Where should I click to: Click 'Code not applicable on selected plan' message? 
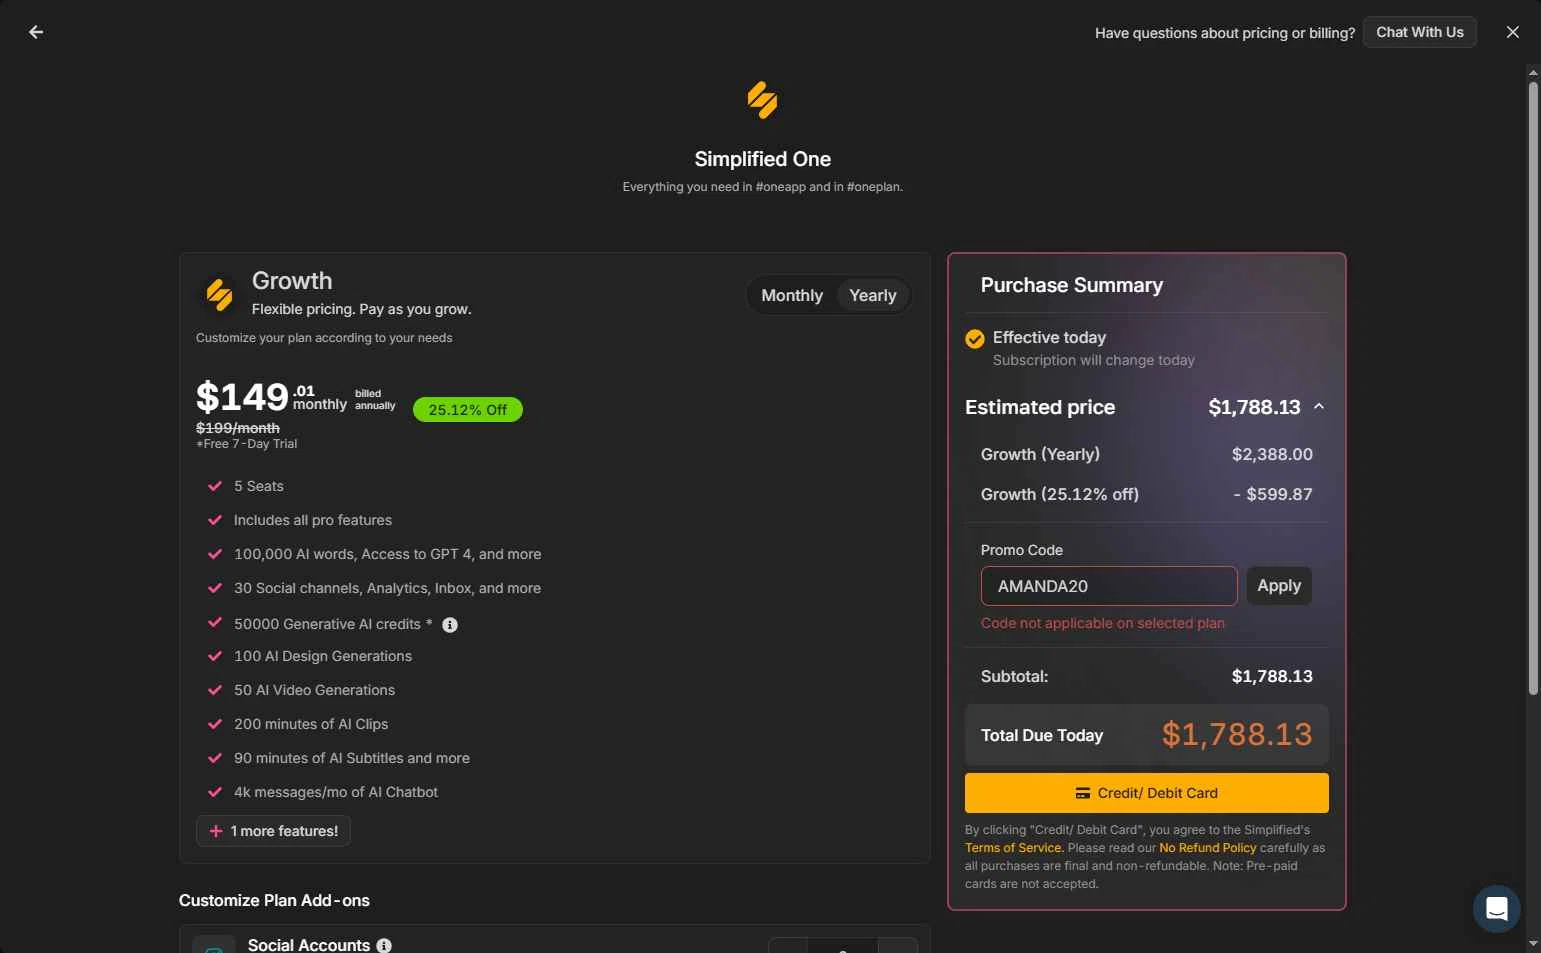click(1102, 623)
